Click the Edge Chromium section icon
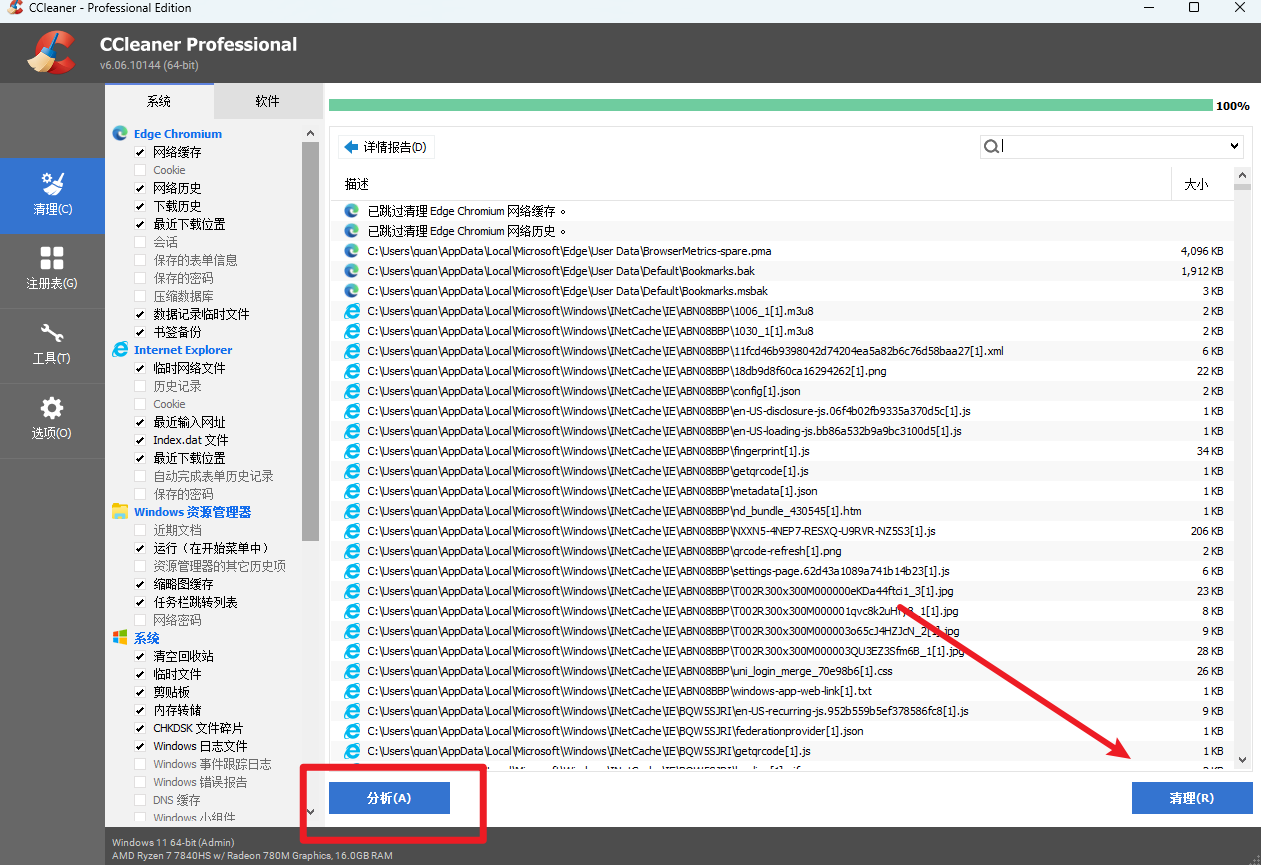Viewport: 1261px width, 865px height. pos(120,133)
